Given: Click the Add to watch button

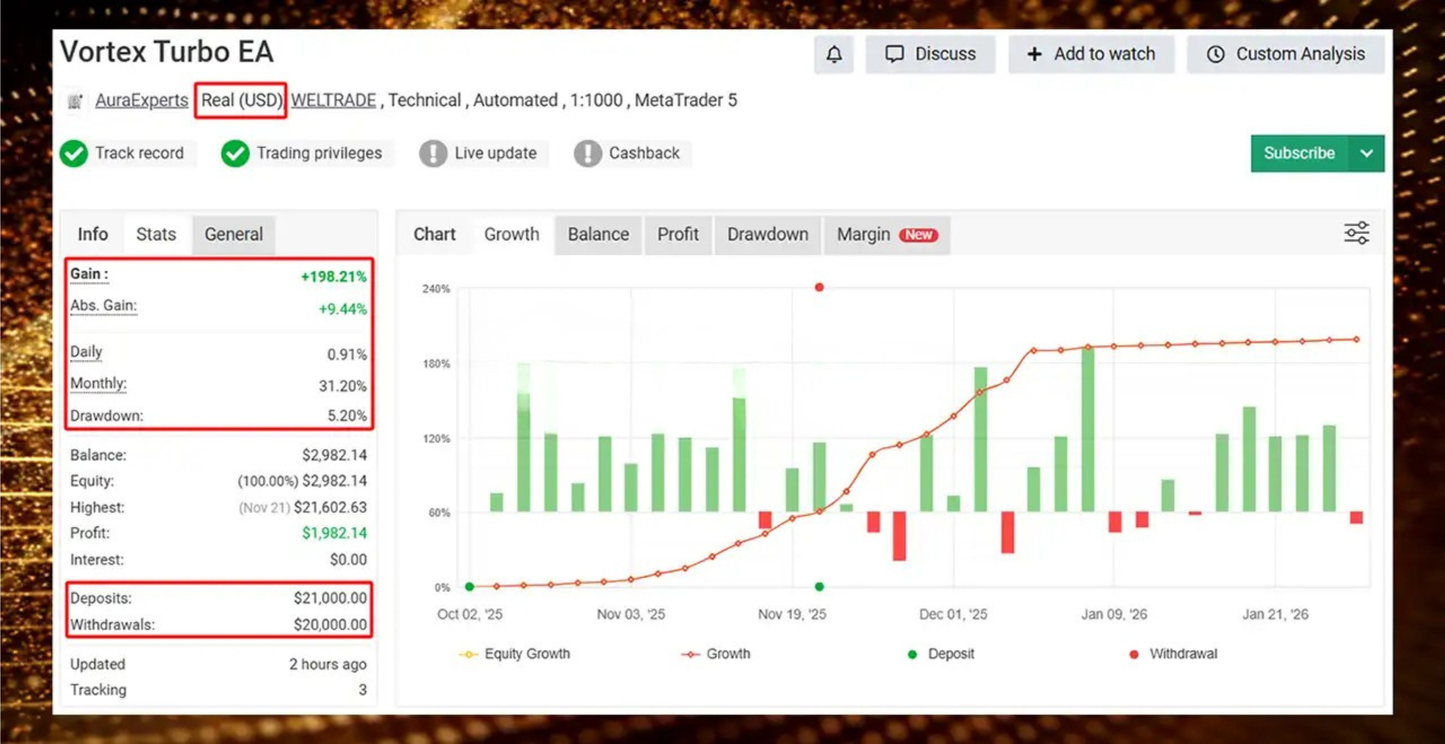Looking at the screenshot, I should [1092, 54].
